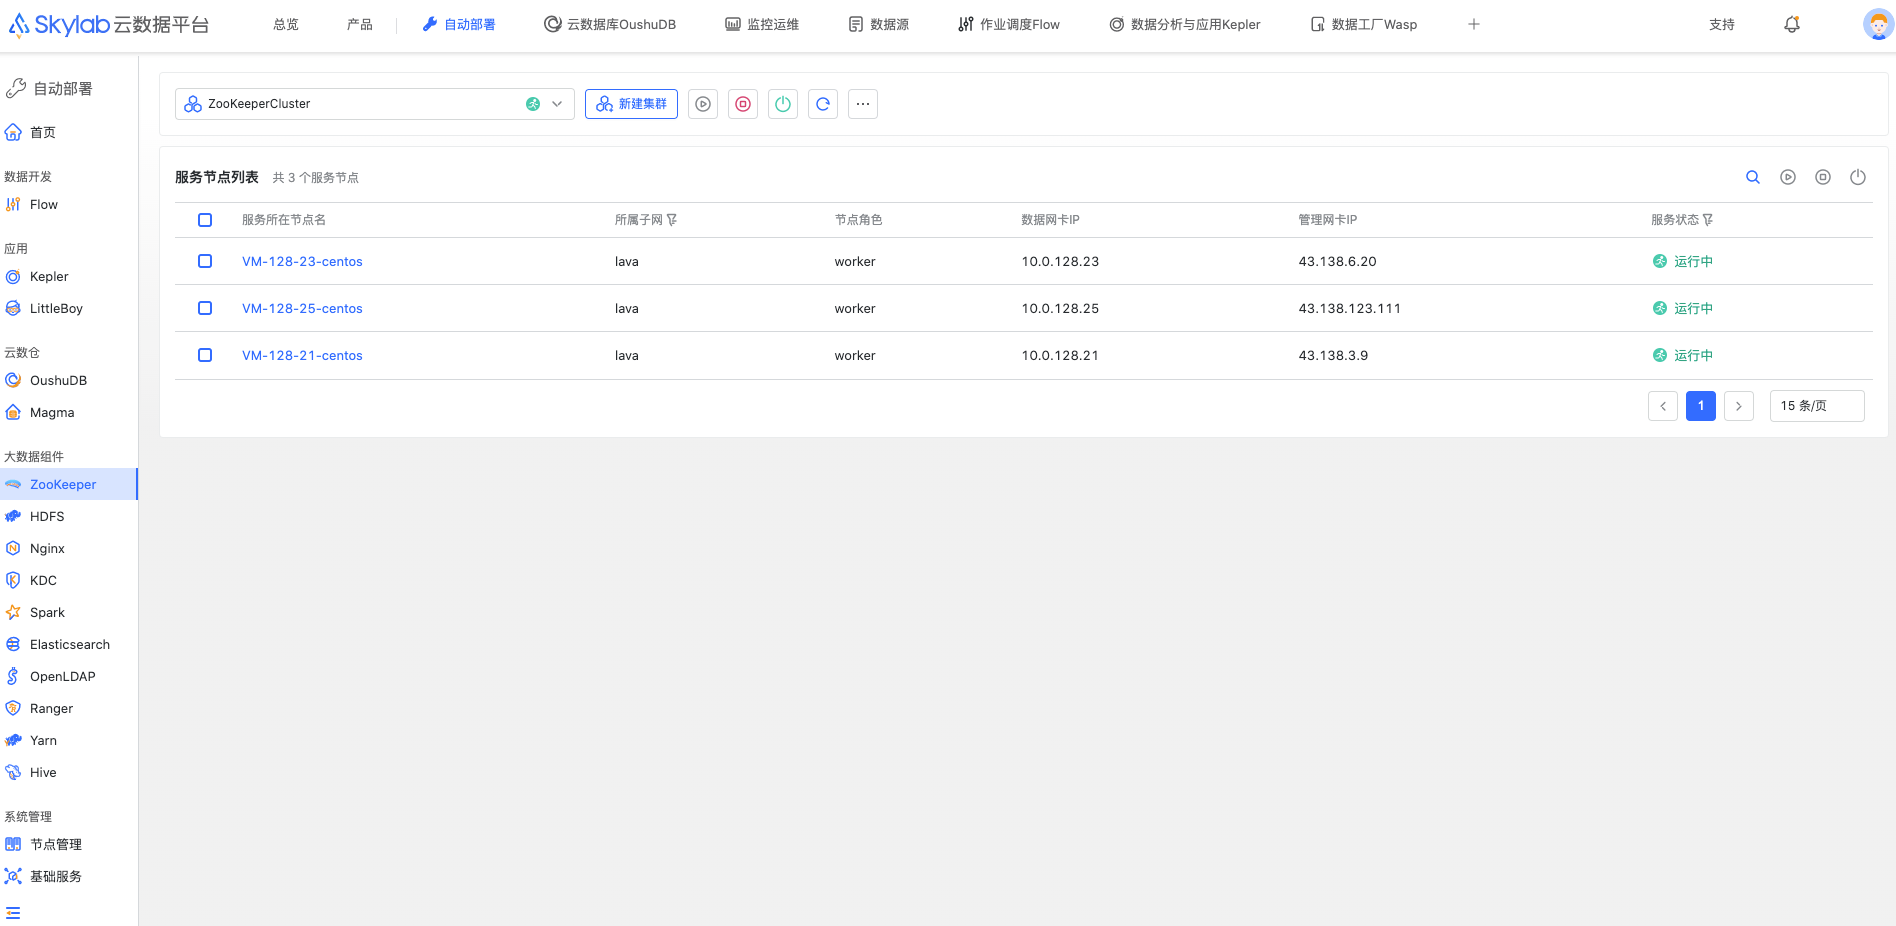The image size is (1896, 926).
Task: Toggle the select-all header checkbox
Action: 205,220
